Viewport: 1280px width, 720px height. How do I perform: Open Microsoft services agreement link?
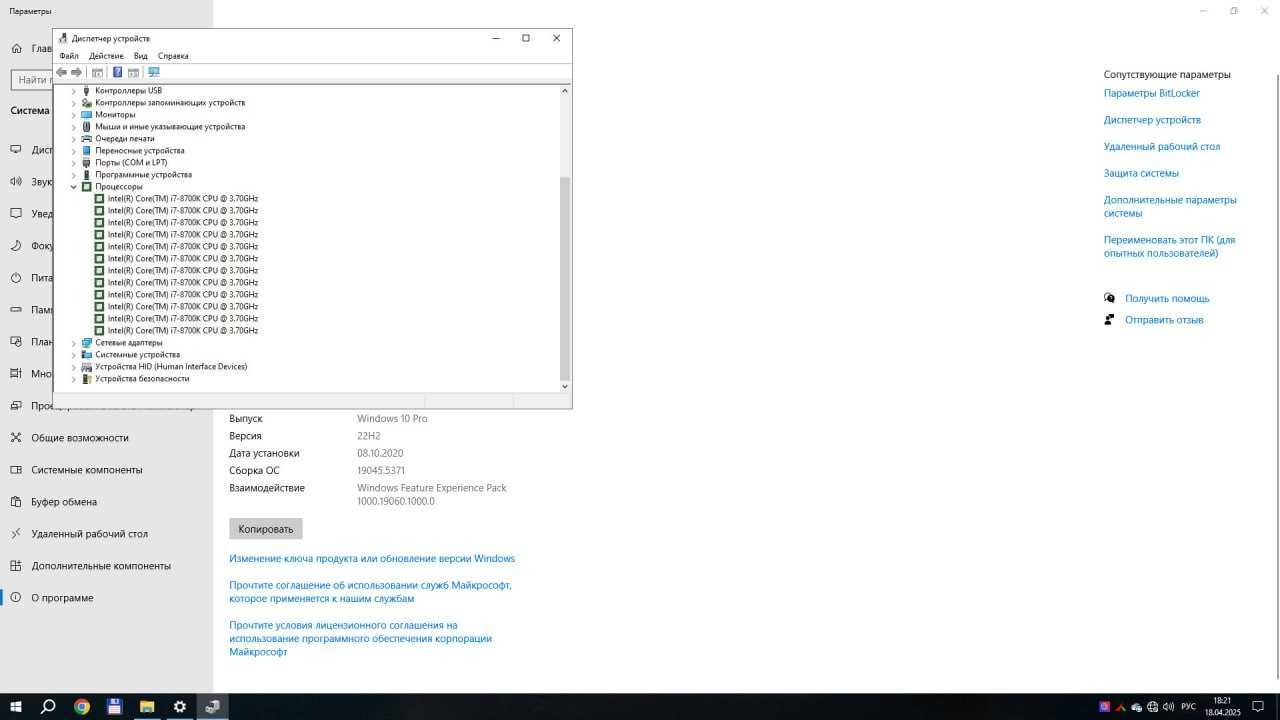[370, 592]
